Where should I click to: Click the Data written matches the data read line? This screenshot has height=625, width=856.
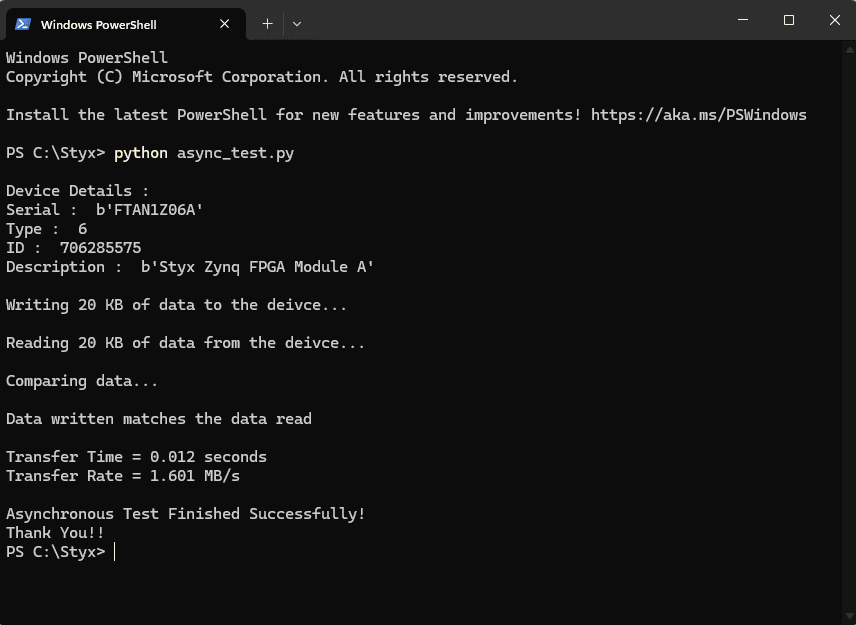click(158, 419)
